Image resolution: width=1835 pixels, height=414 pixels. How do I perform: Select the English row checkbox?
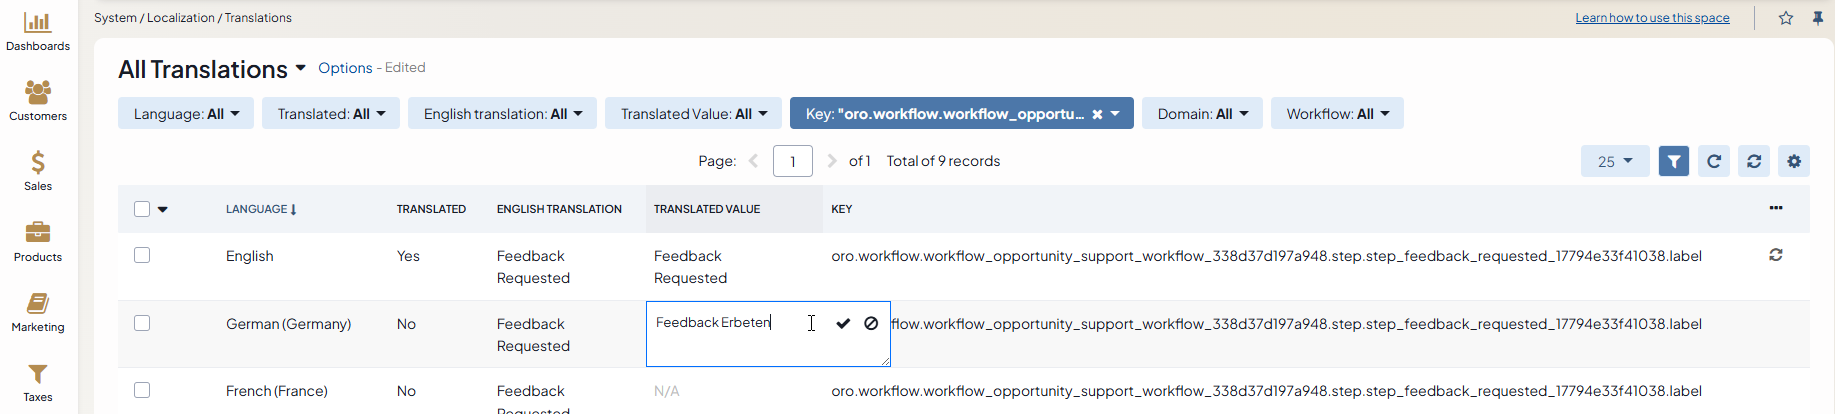142,255
